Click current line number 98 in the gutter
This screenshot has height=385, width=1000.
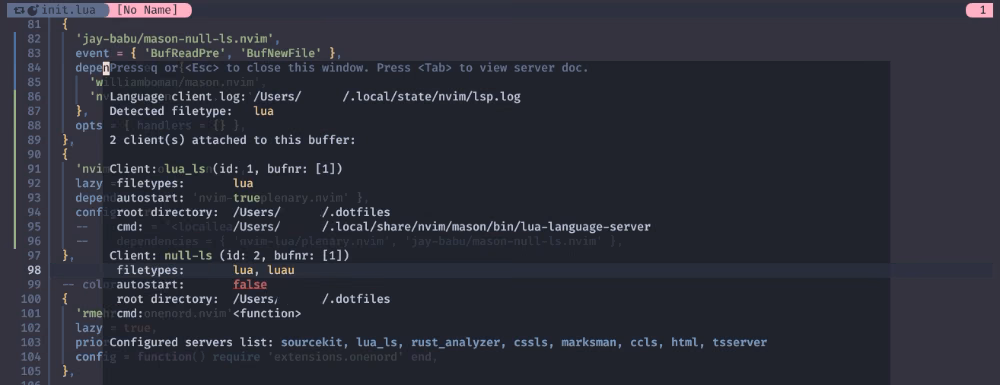[34, 270]
